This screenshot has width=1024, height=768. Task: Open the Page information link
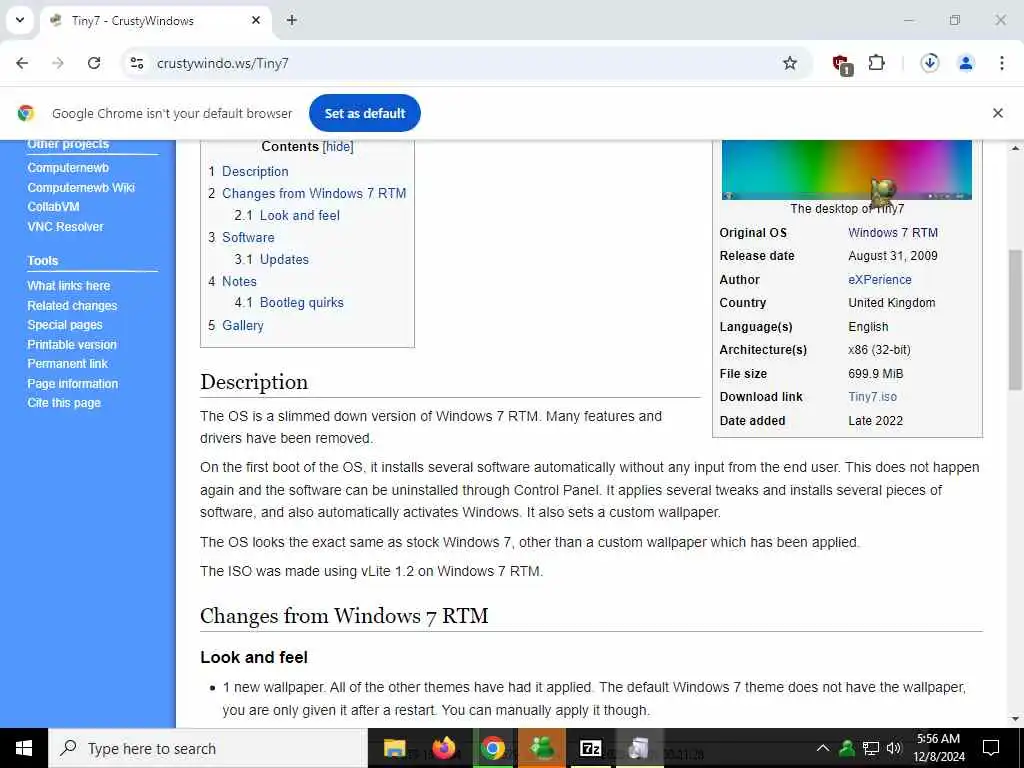[72, 383]
